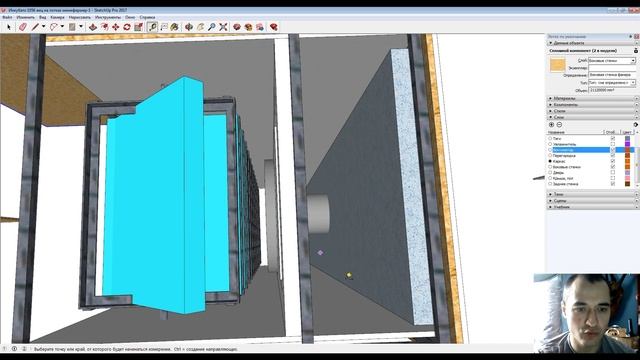The height and width of the screenshot is (360, 640).
Task: Toggle visibility of the highlighted layer
Action: [613, 150]
